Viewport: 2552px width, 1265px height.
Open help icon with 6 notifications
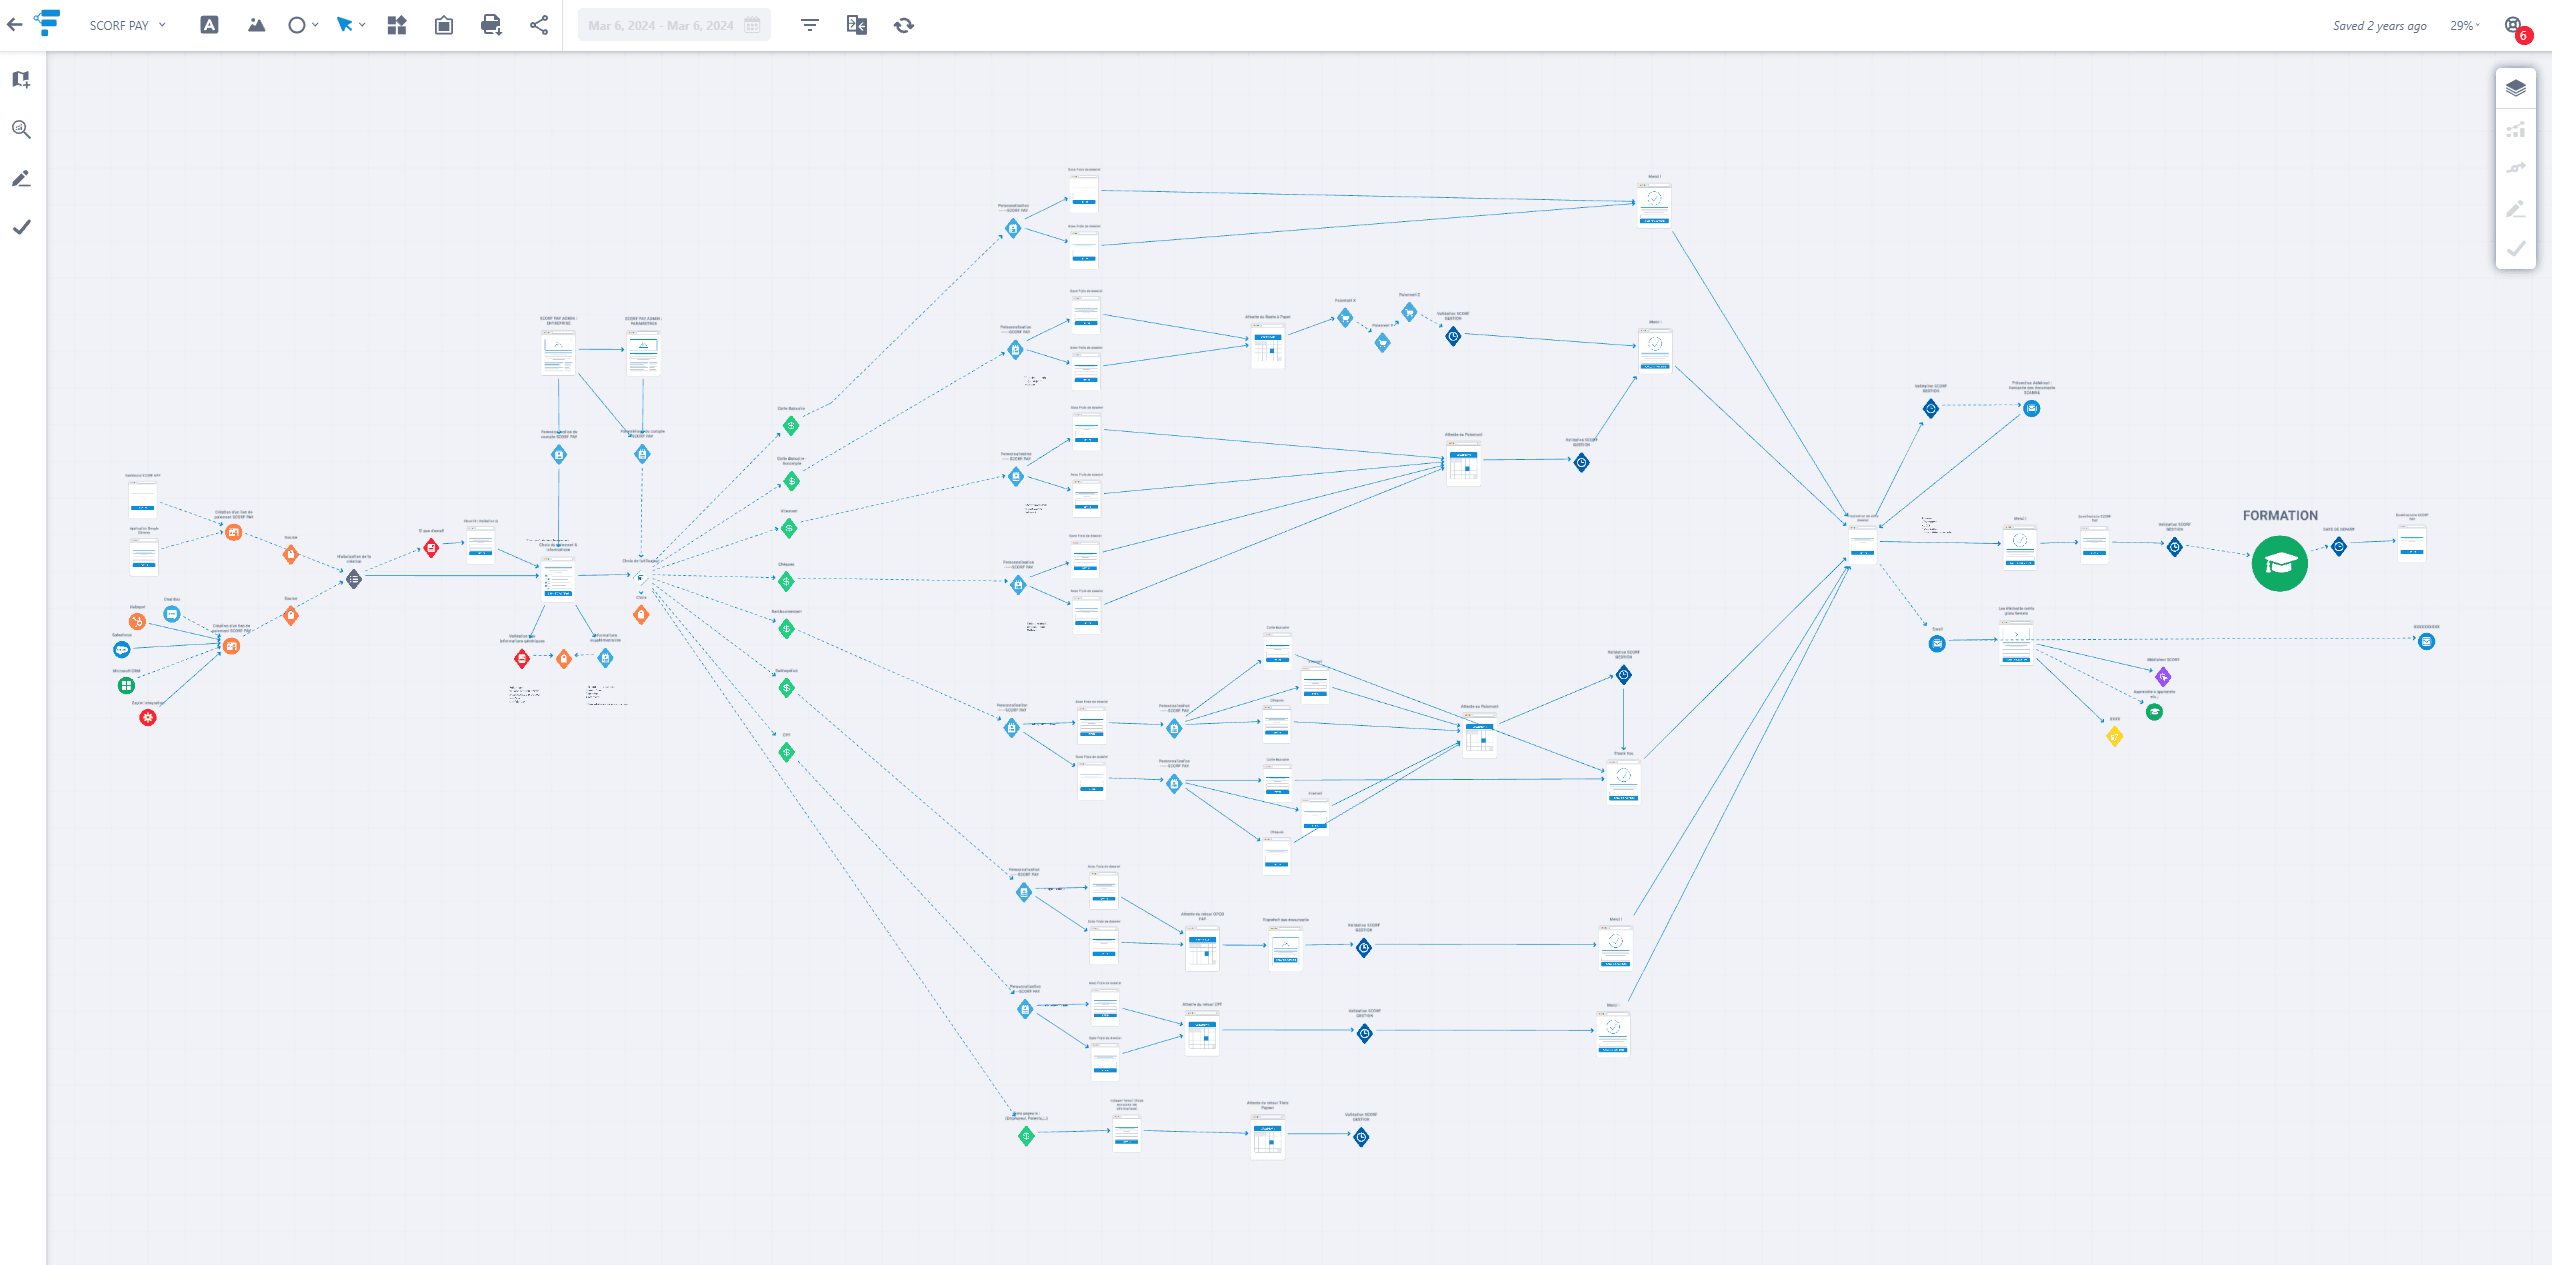click(2514, 26)
